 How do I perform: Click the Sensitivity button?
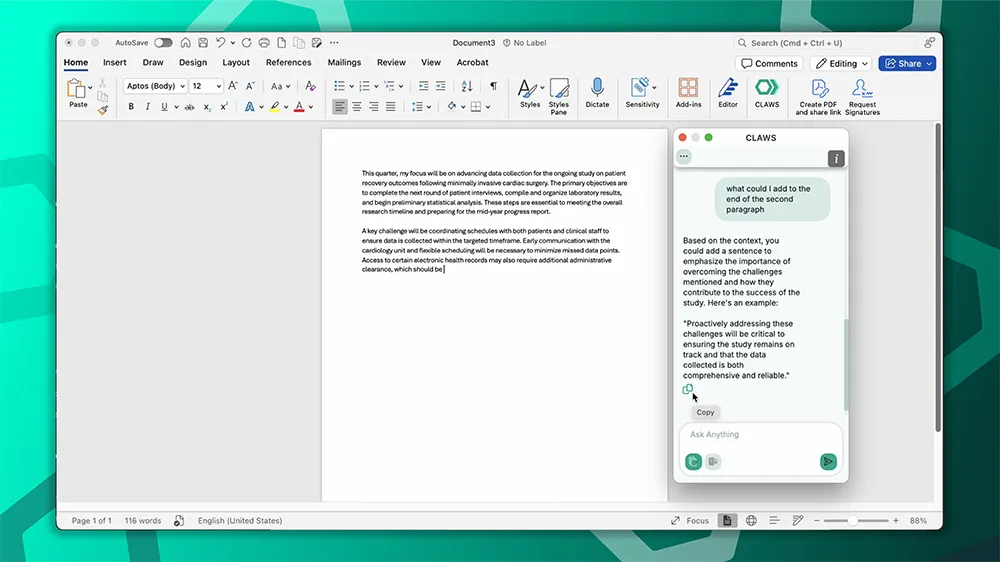(642, 94)
